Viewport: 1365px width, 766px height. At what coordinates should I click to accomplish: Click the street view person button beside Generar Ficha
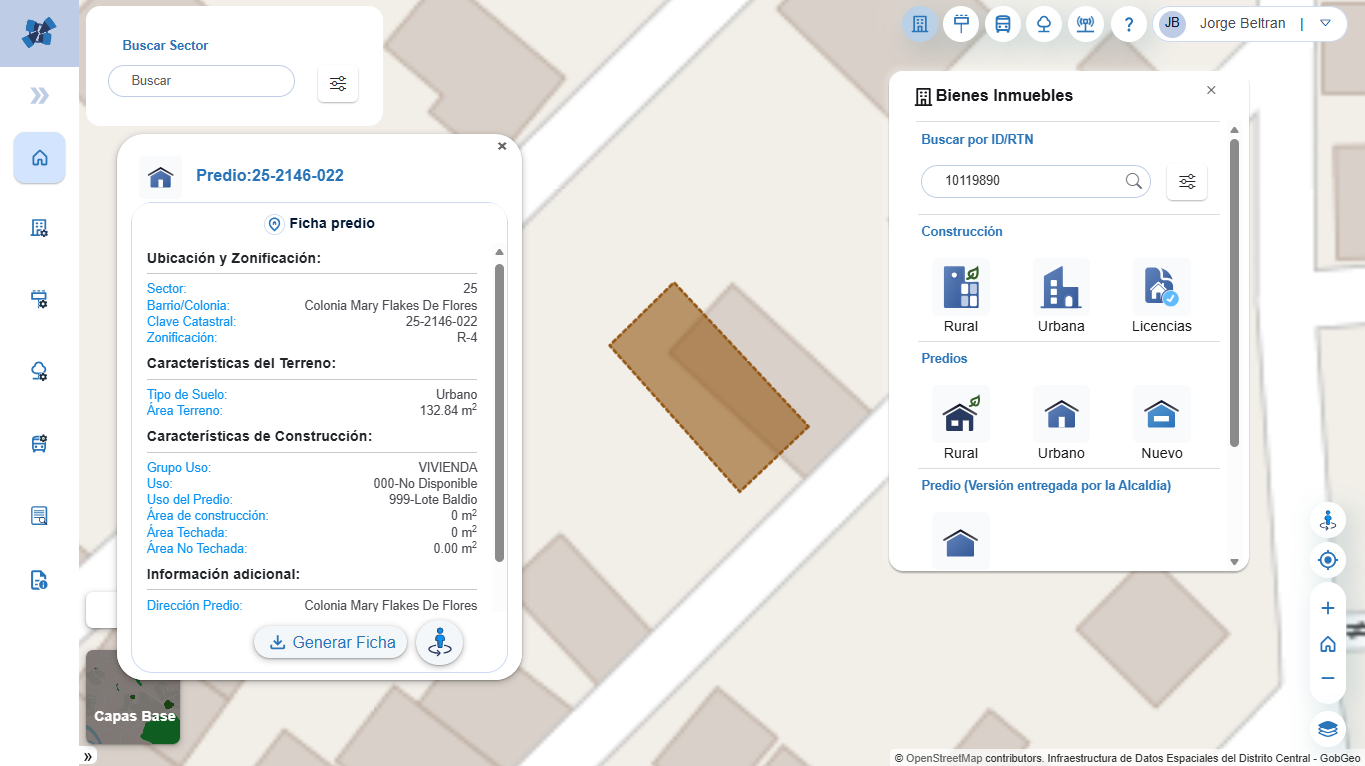pyautogui.click(x=439, y=642)
